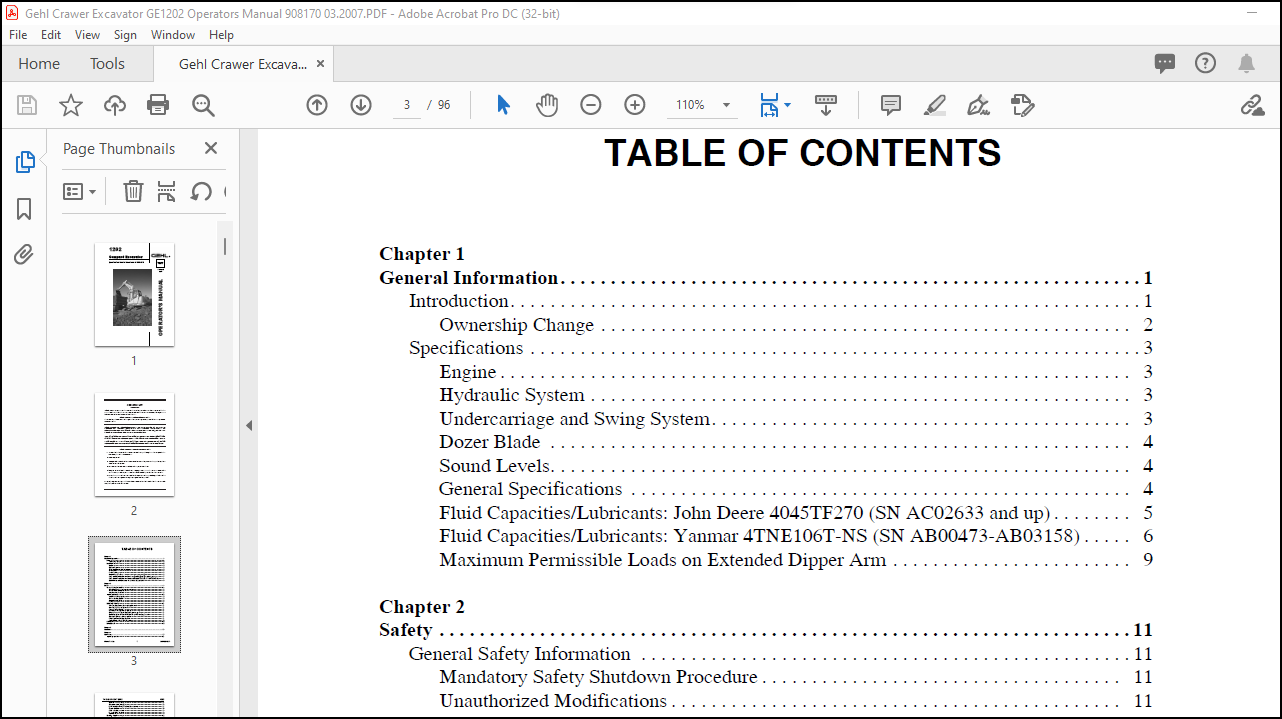Open thumbnails options dropdown
Viewport: 1282px width, 719px height.
click(x=80, y=191)
